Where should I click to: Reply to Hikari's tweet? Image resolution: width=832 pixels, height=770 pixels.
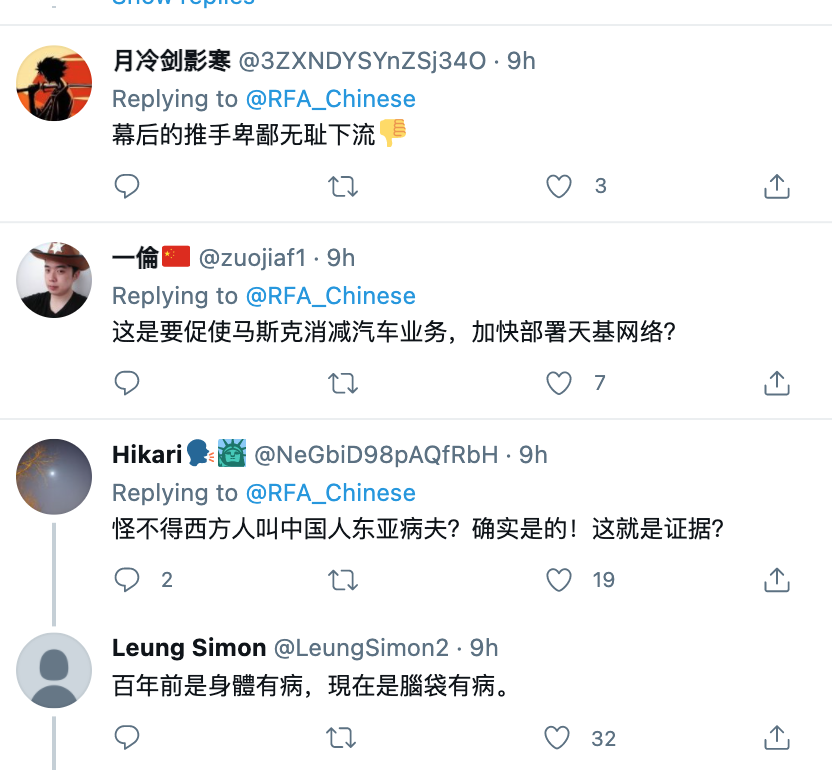127,580
